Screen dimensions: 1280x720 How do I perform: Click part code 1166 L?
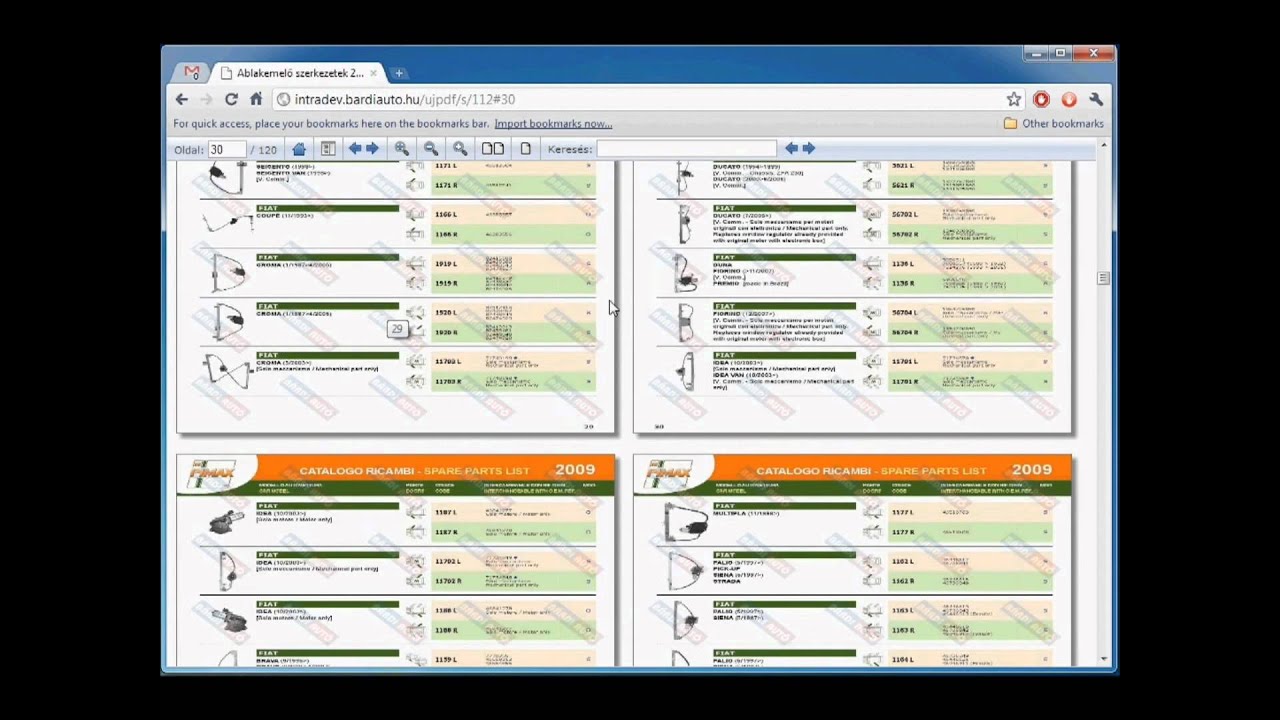[446, 214]
